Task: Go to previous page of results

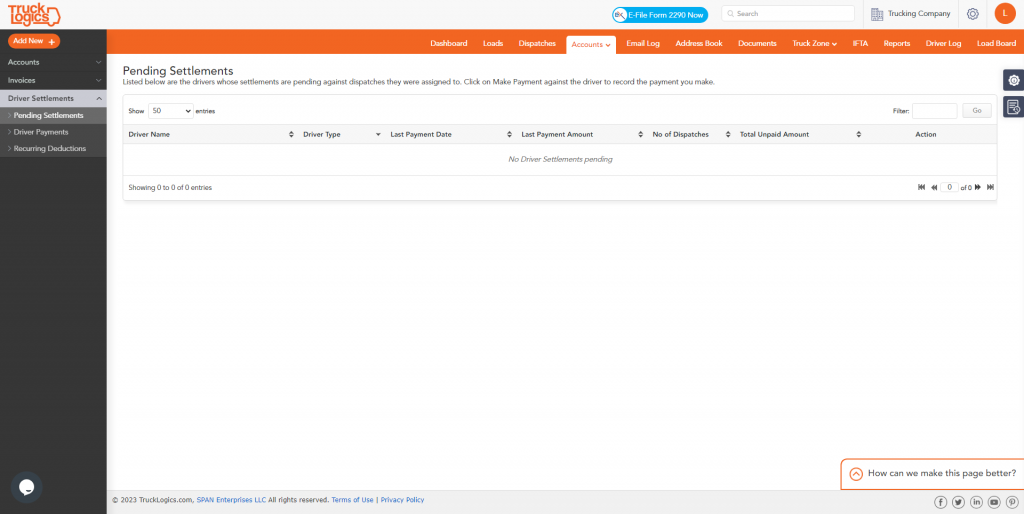Action: pos(934,187)
